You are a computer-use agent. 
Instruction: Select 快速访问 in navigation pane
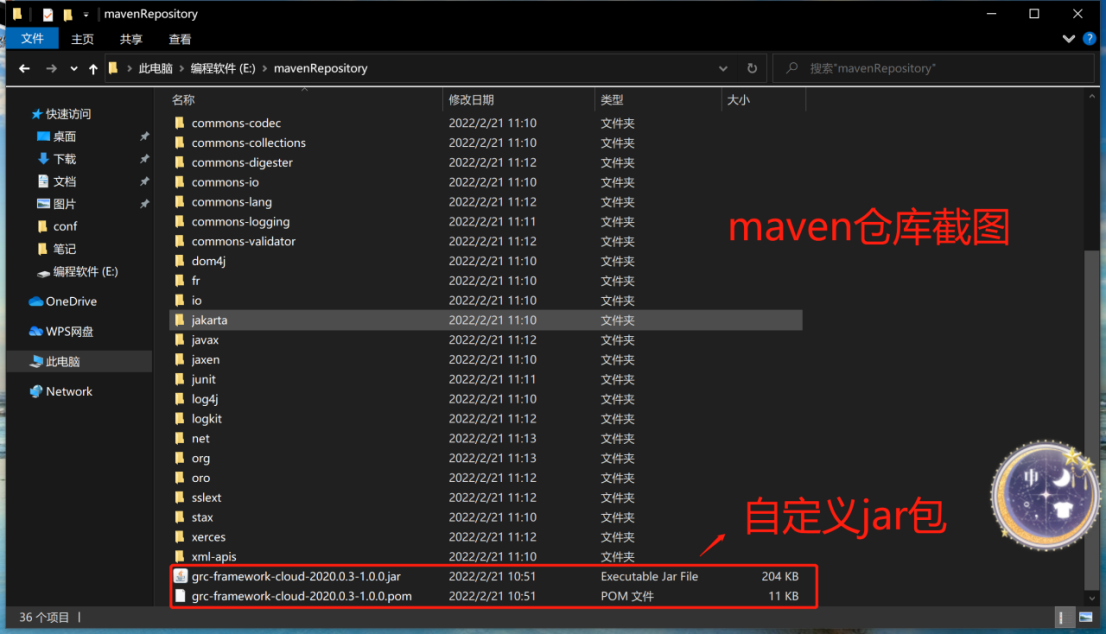68,114
